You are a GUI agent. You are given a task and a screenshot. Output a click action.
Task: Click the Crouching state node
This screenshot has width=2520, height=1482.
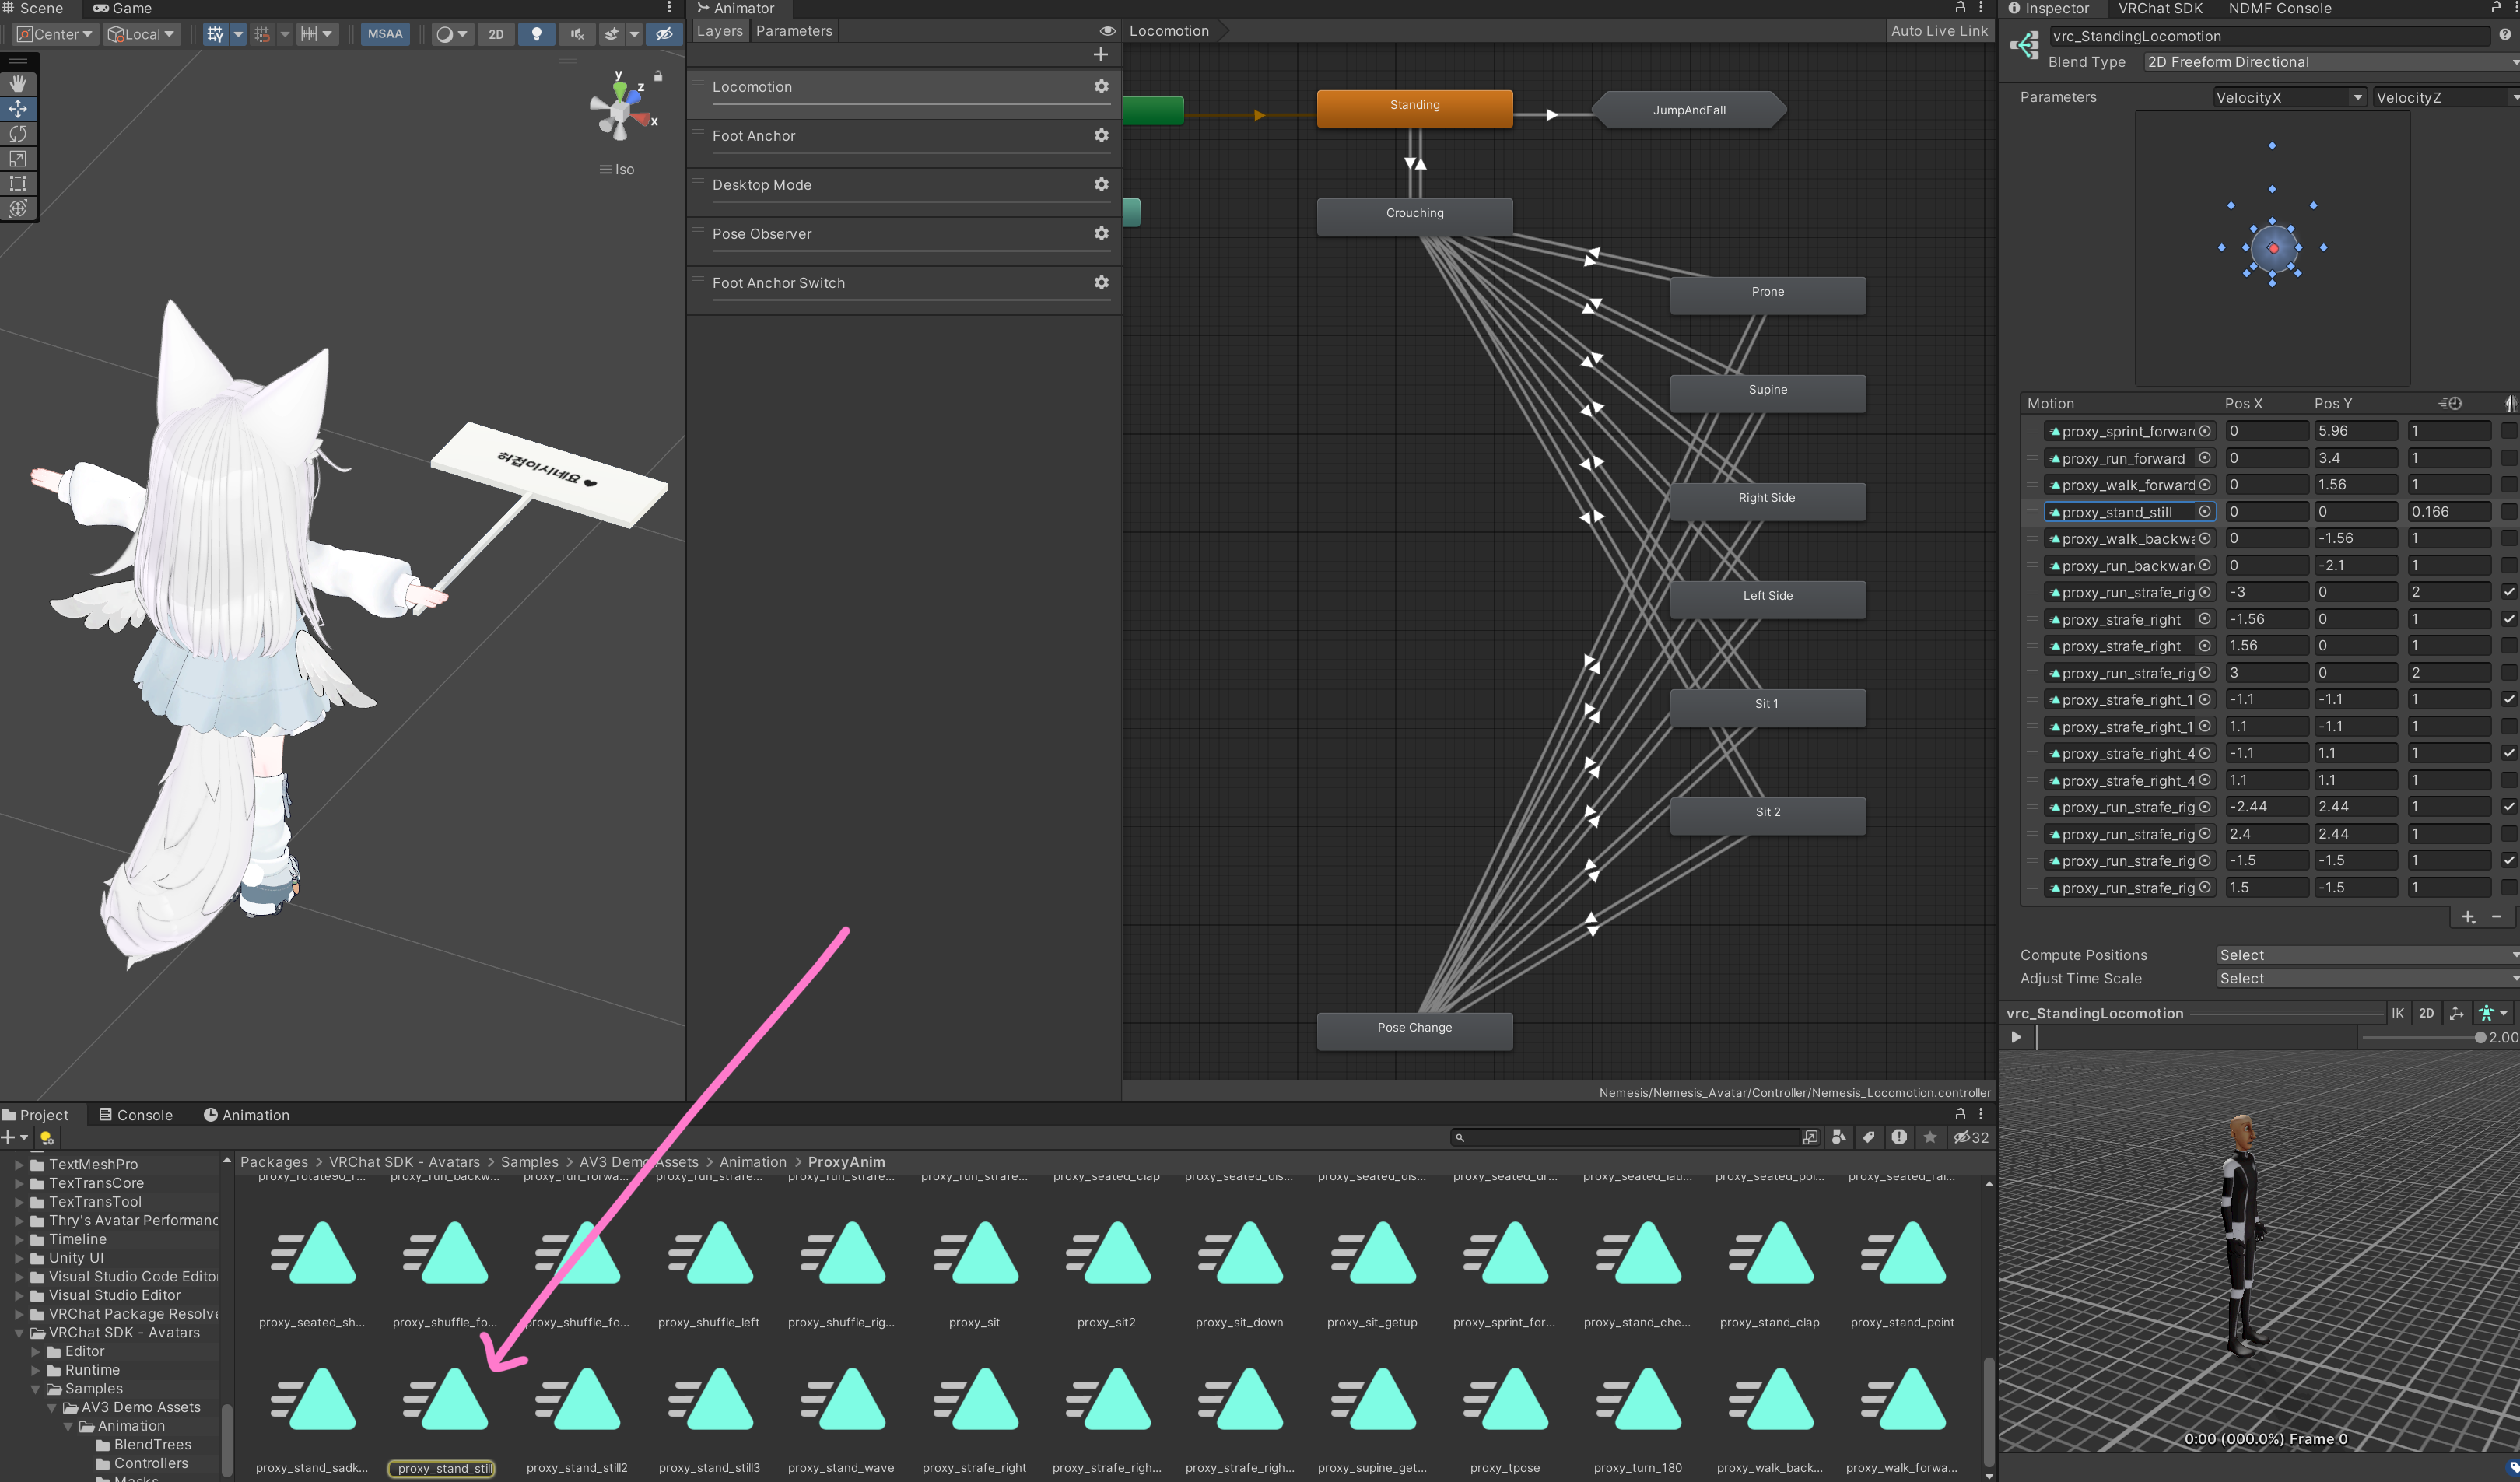1414,214
